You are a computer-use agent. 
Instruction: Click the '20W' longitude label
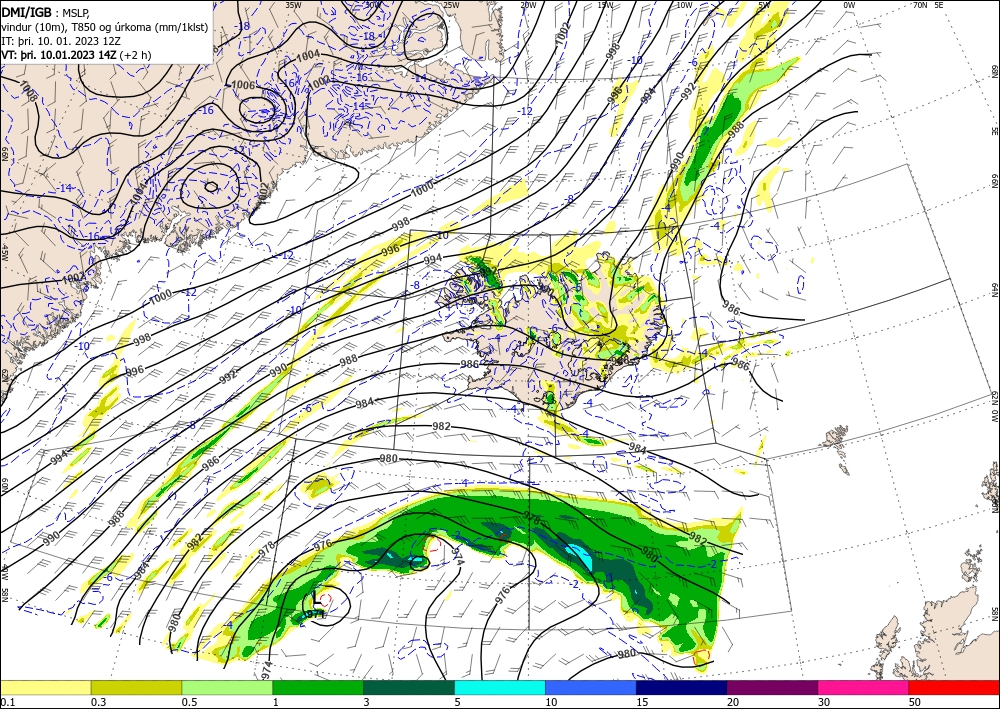tap(527, 5)
